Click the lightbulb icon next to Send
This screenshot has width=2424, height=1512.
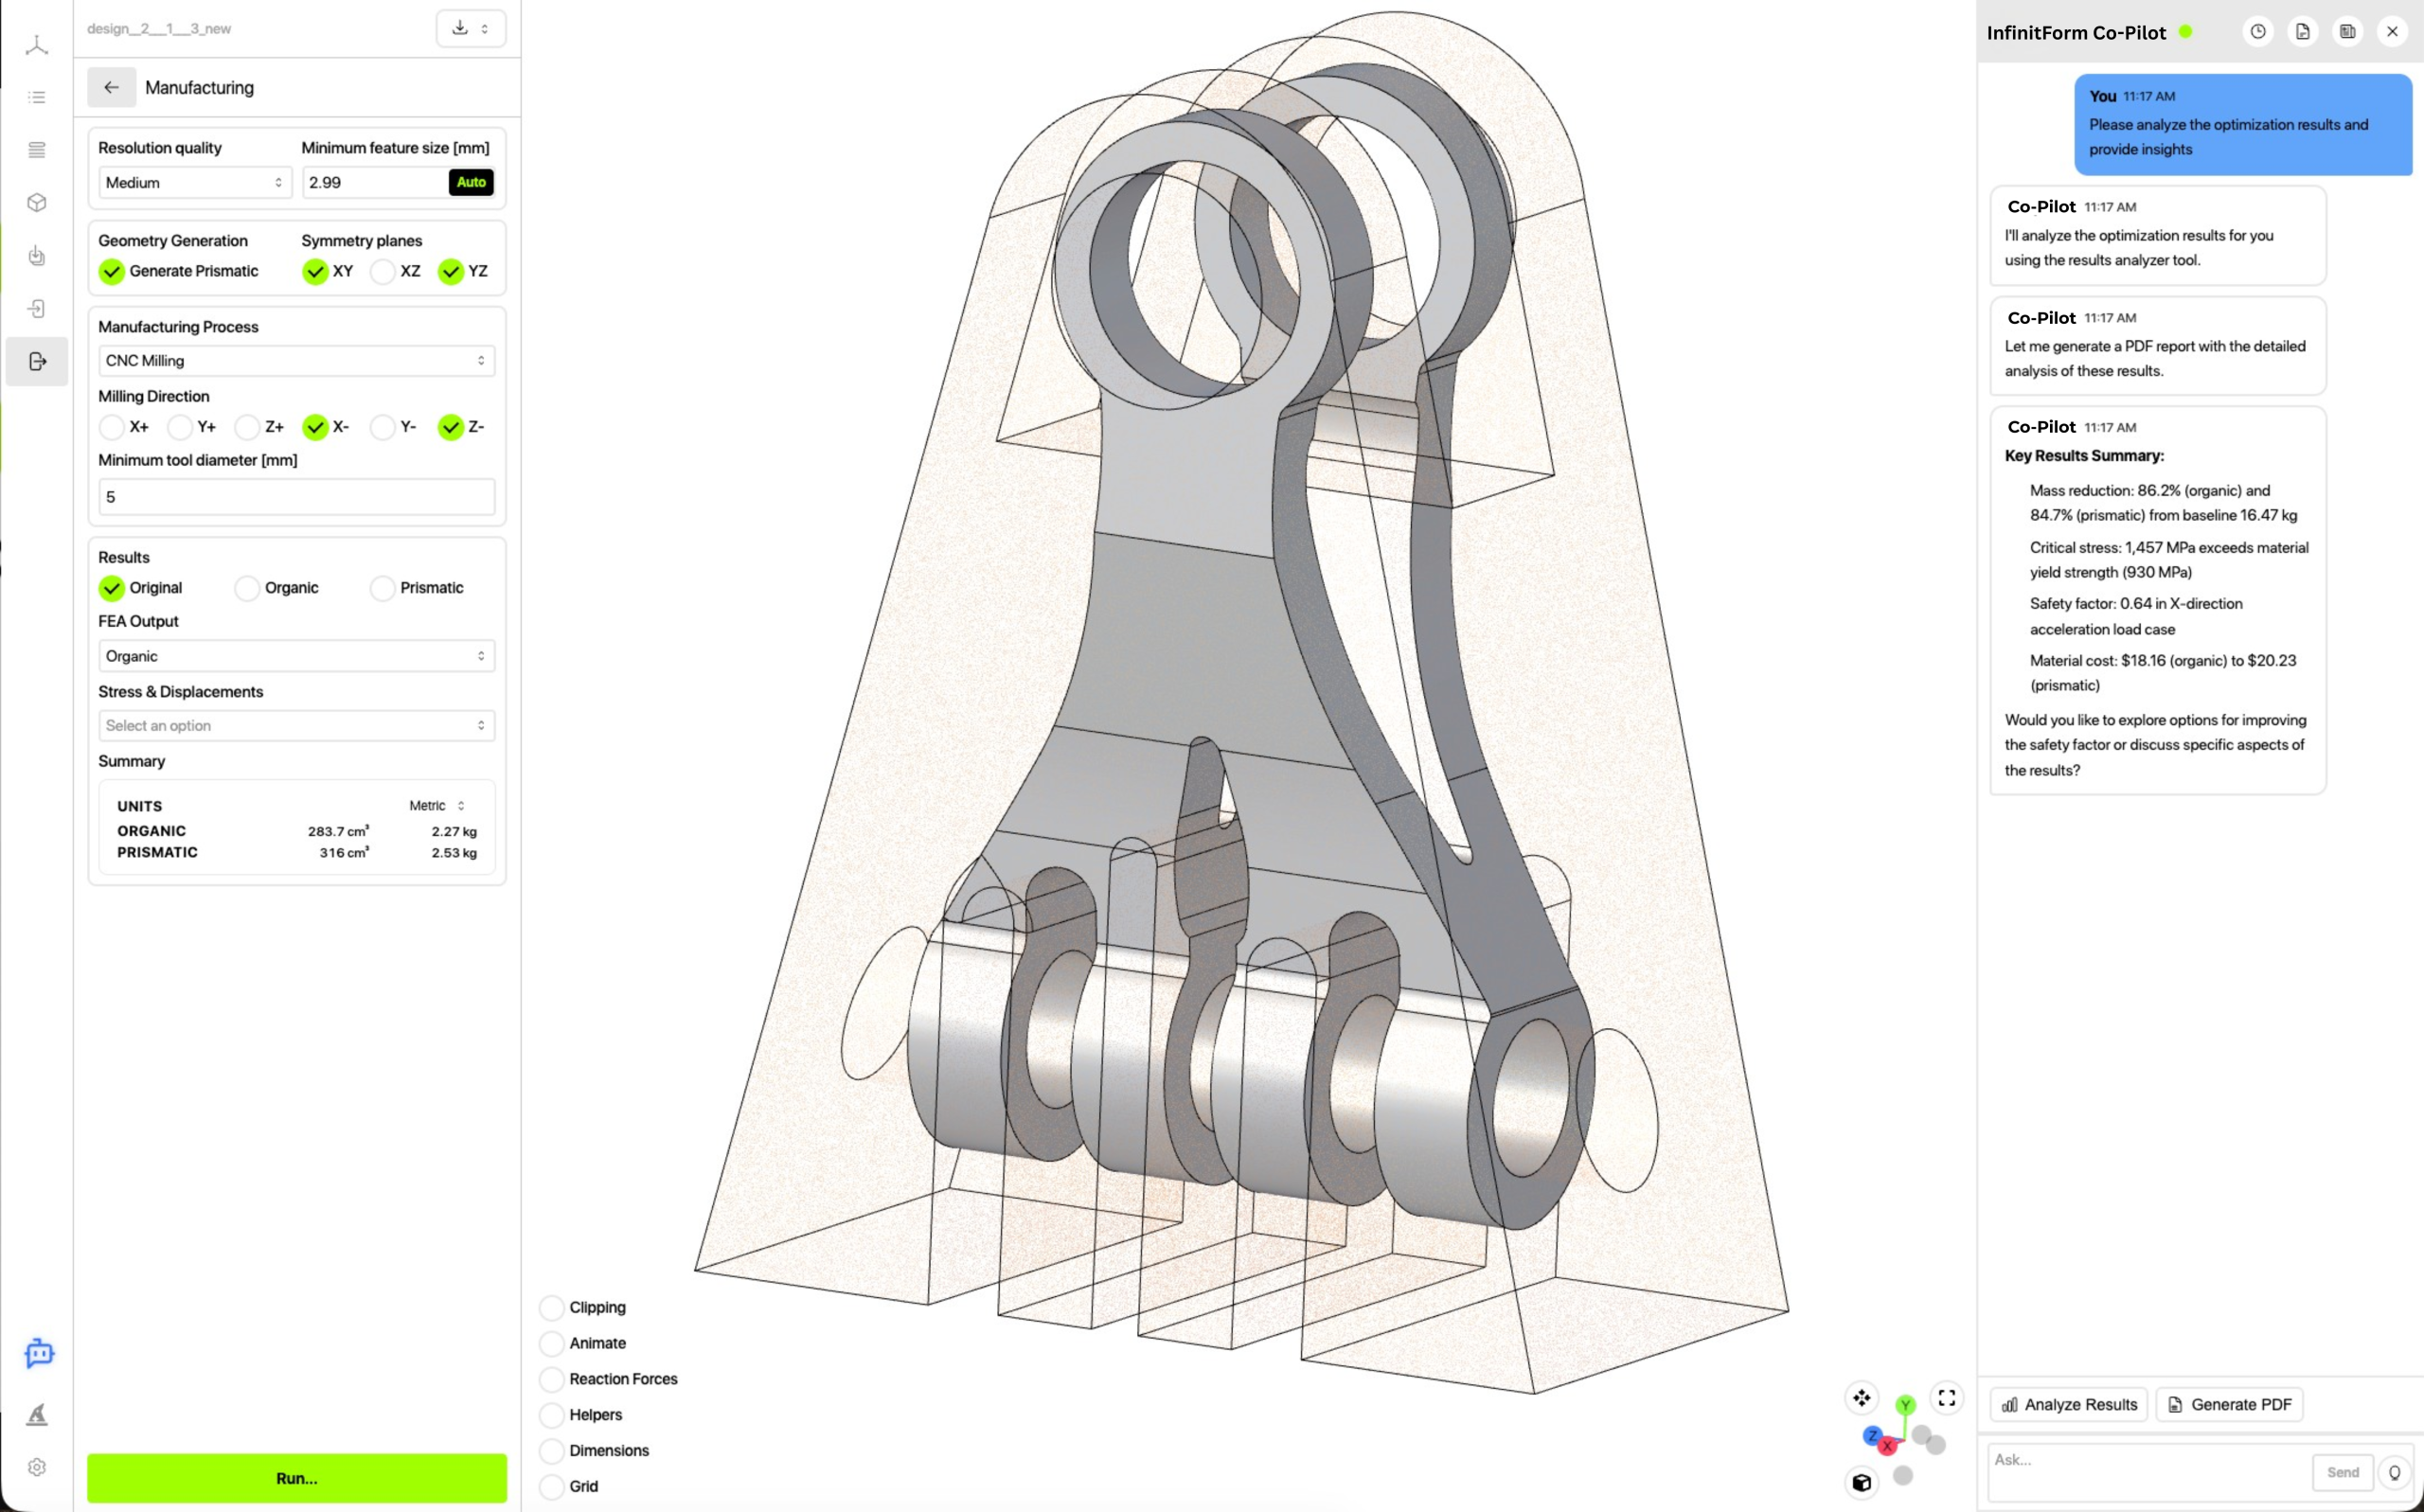[x=2394, y=1472]
